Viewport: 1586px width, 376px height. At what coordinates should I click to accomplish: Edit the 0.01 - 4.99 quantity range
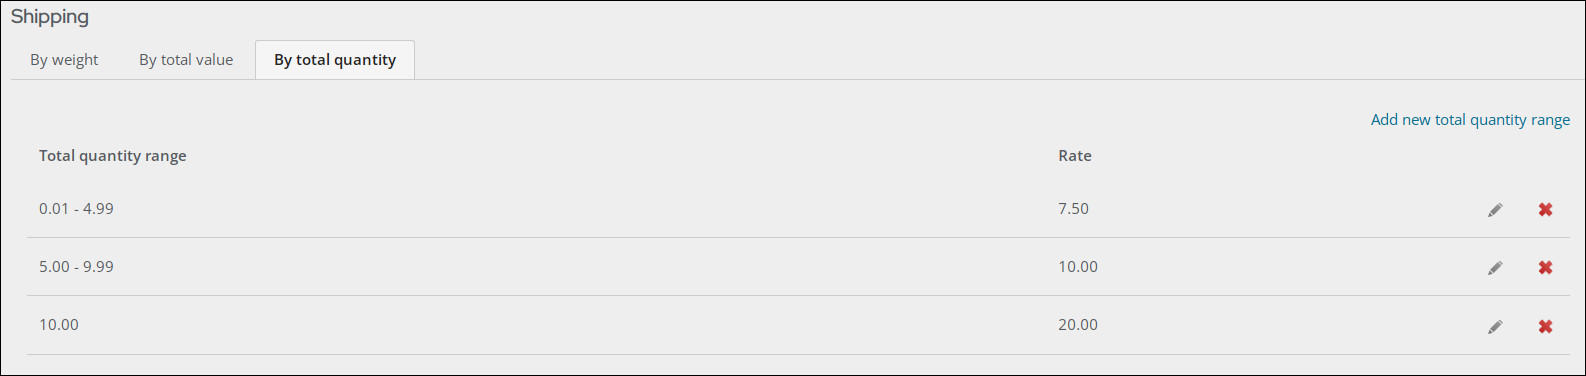(1495, 210)
